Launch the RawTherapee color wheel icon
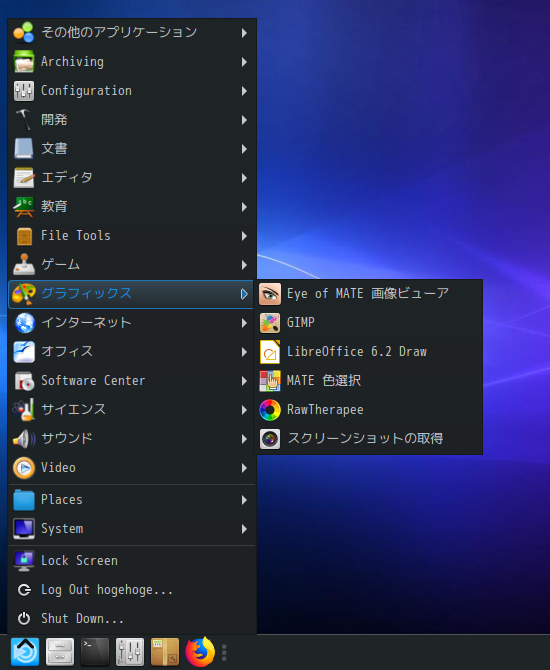The height and width of the screenshot is (670, 550). pyautogui.click(x=270, y=410)
